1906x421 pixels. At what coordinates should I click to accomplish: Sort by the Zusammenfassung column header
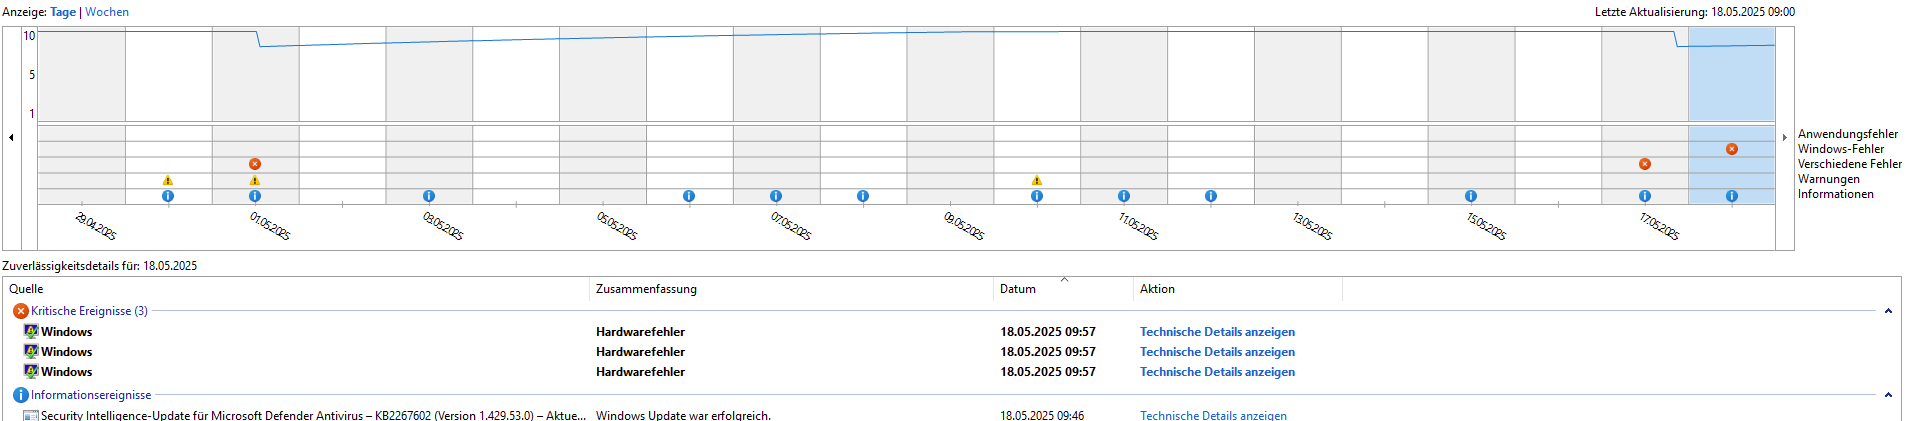[792, 289]
